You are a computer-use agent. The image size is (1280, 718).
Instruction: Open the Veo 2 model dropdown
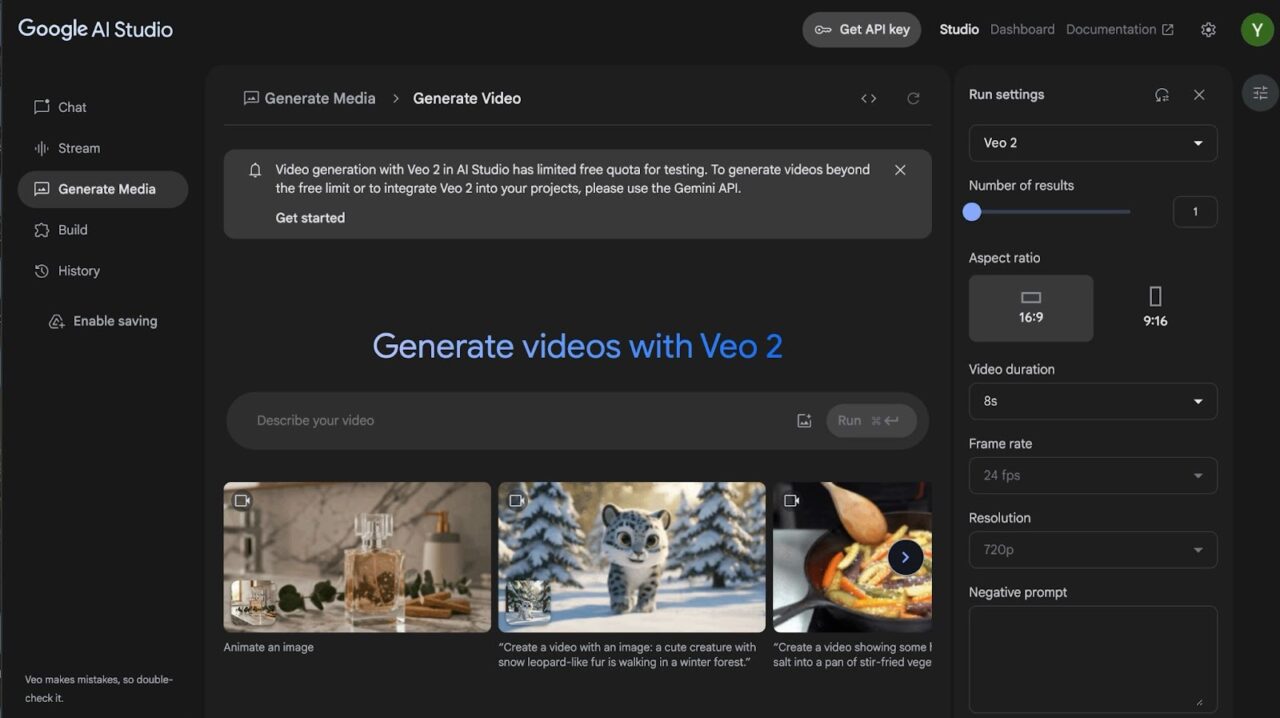[1093, 143]
